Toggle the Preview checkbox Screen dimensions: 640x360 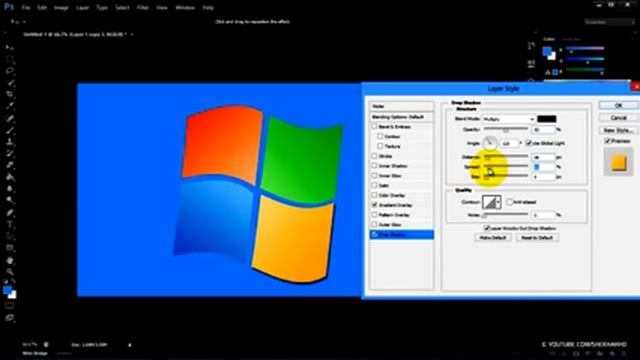pos(607,141)
